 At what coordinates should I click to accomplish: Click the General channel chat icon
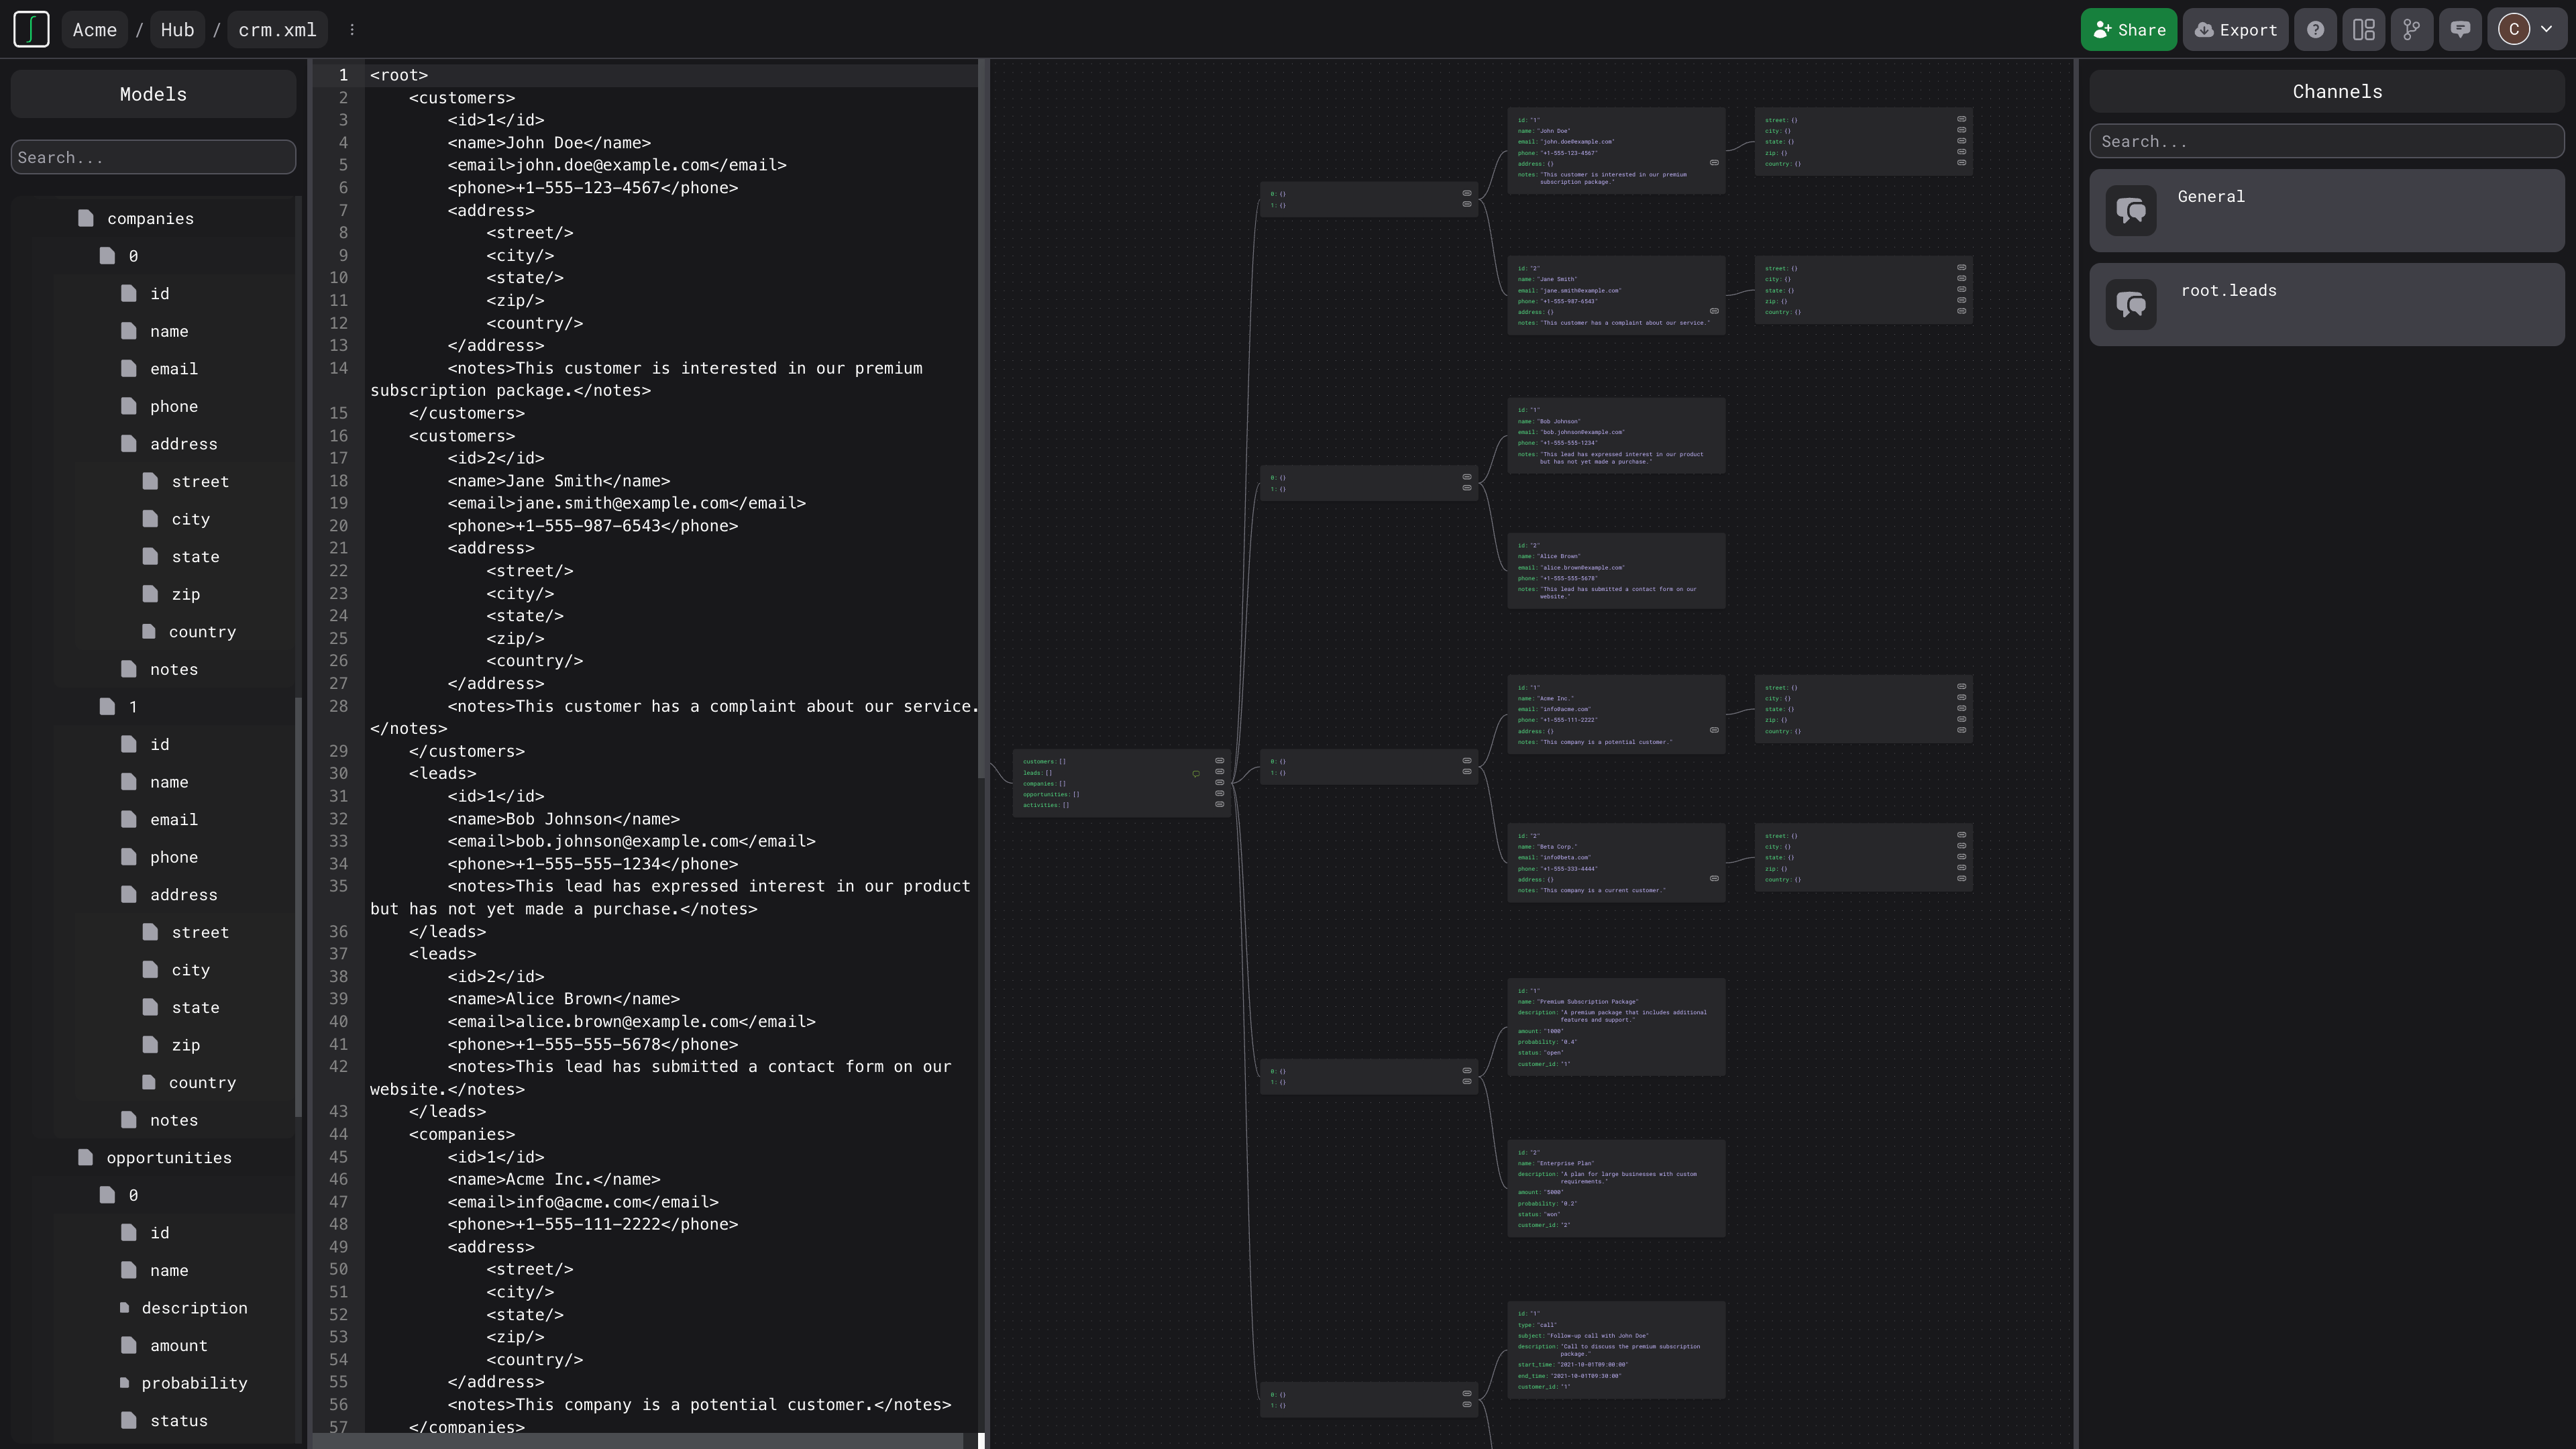(2130, 211)
